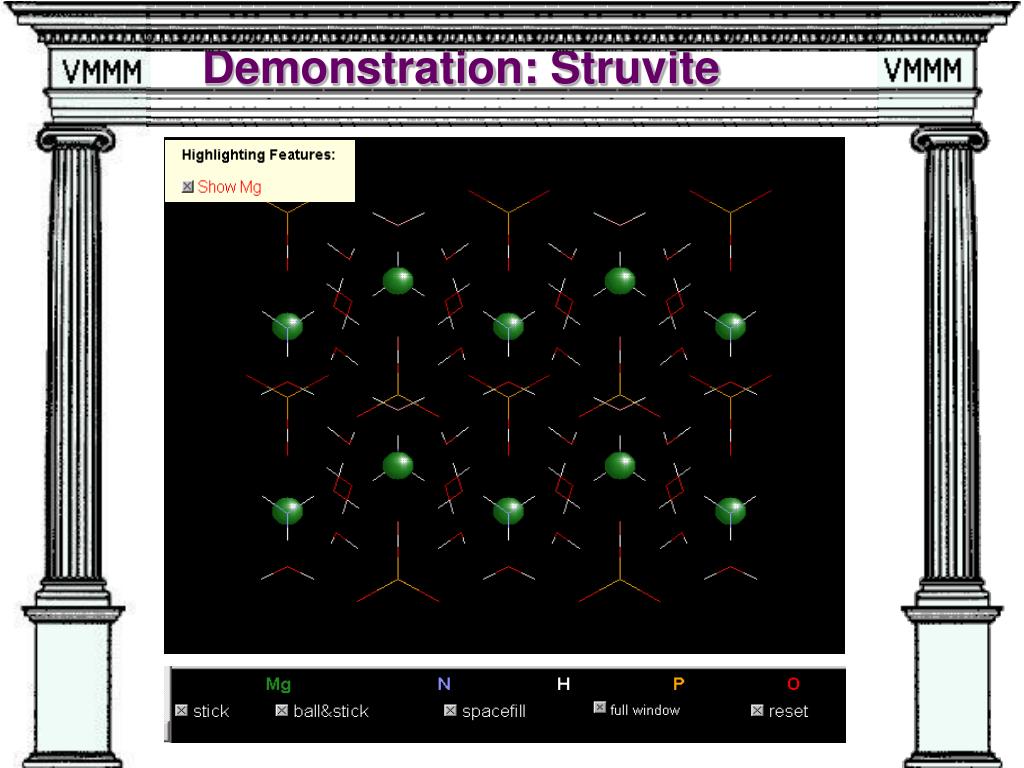Screen dimensions: 1024x768
Task: Check the ball&stick display box
Action: pos(281,711)
